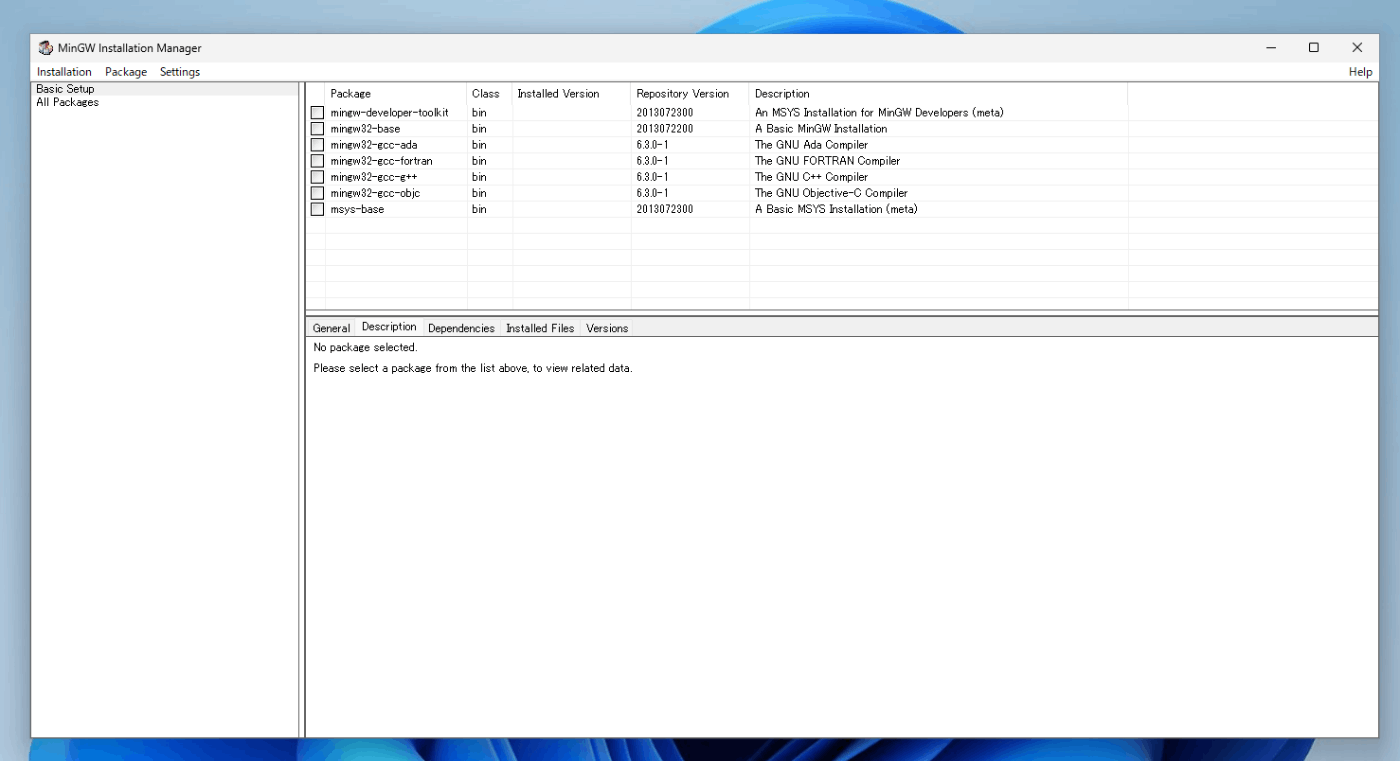Close the MinGW Installation Manager window

tap(1357, 48)
